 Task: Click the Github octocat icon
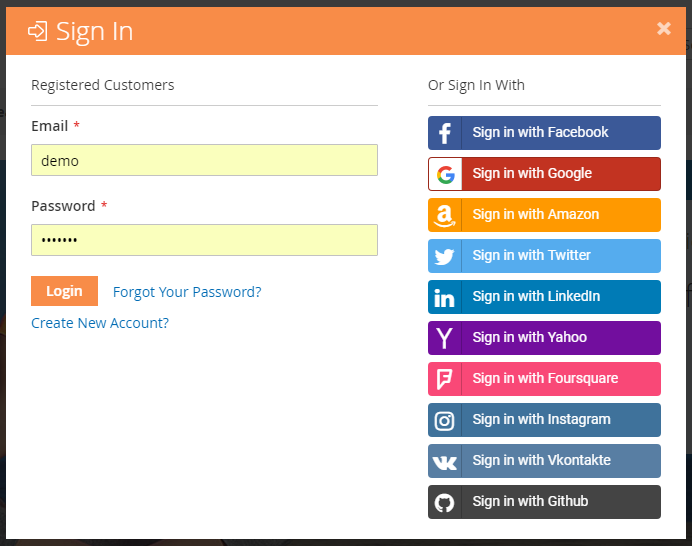(x=445, y=502)
